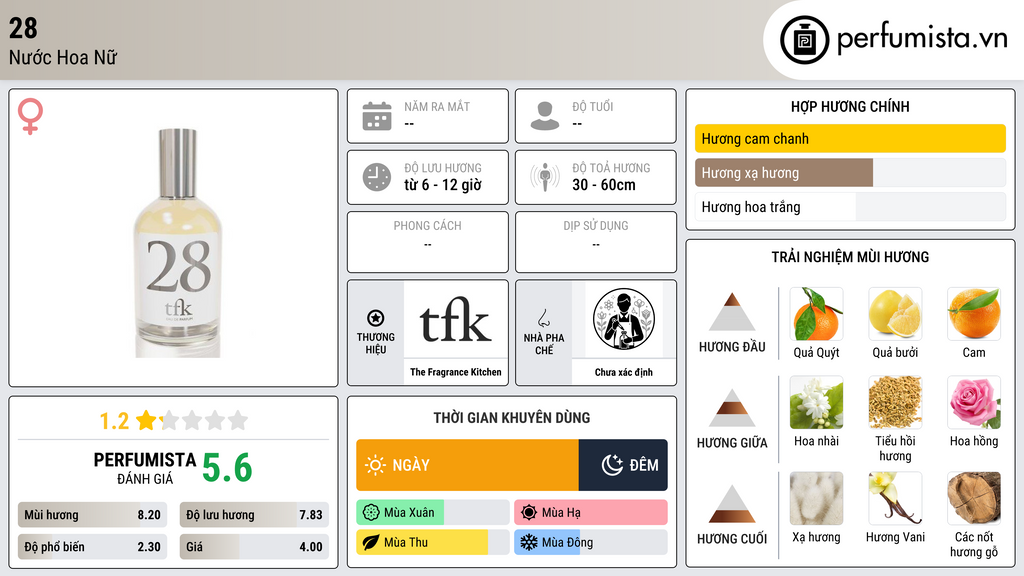Click the filled gold rating star
1024x576 pixels.
146,420
